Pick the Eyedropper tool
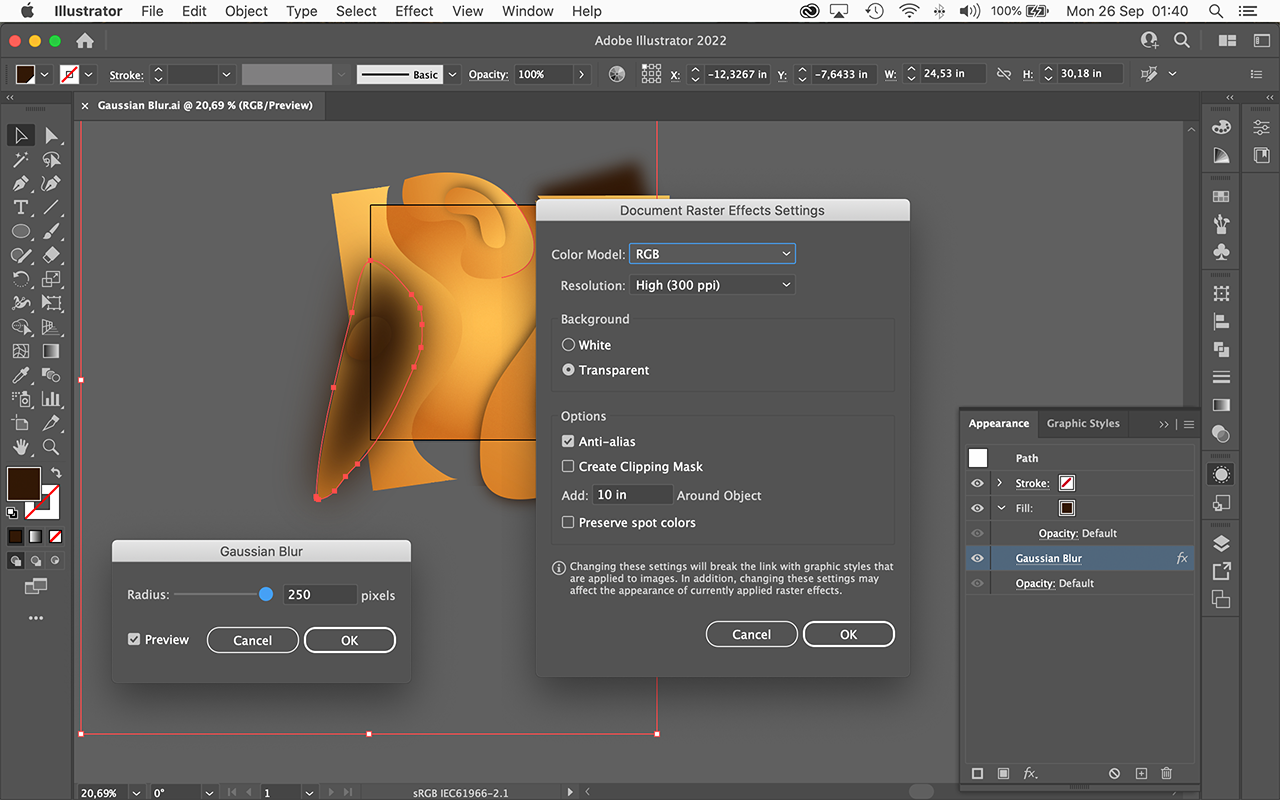This screenshot has height=800, width=1280. tap(20, 376)
